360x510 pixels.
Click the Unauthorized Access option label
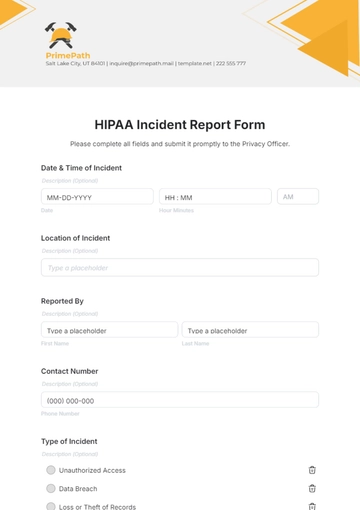coord(92,470)
